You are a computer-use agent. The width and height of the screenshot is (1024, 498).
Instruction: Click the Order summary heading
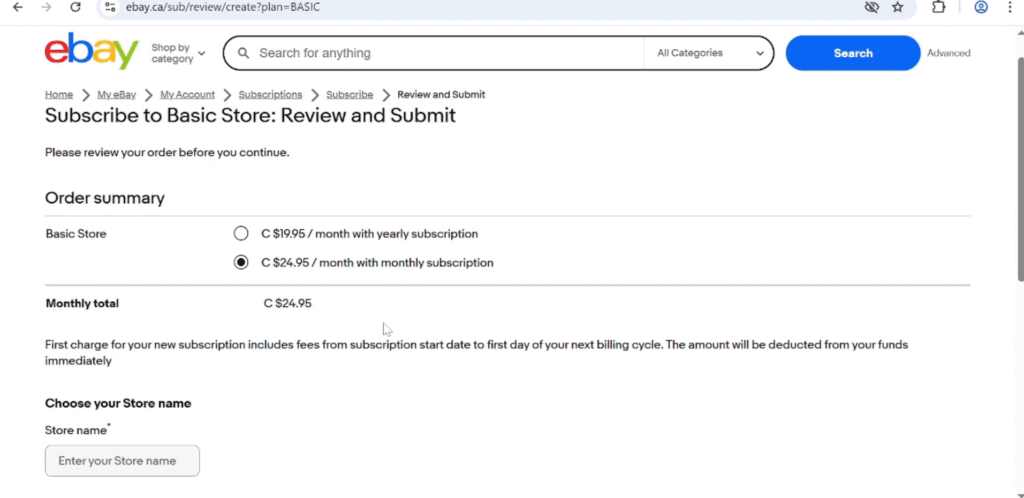click(104, 198)
